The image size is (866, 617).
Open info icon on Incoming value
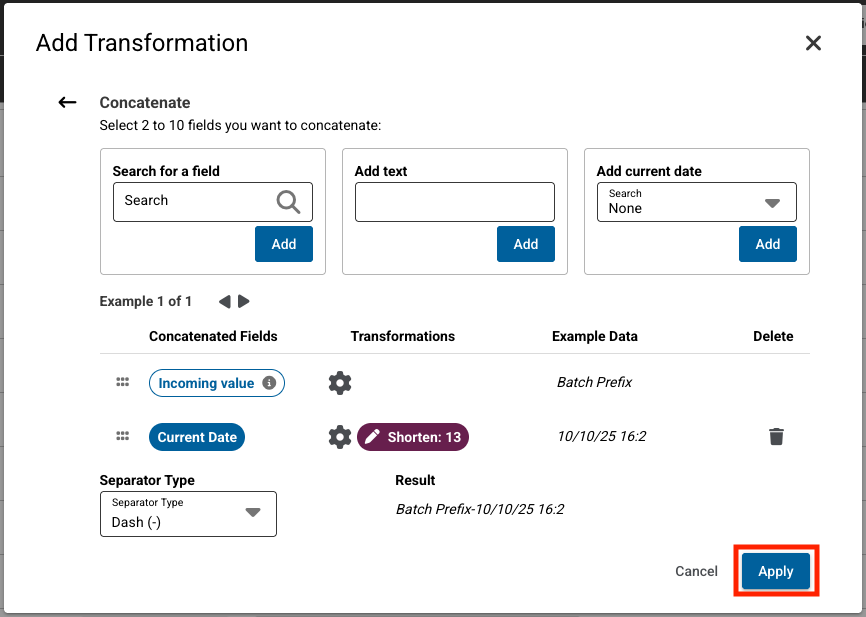click(x=269, y=383)
